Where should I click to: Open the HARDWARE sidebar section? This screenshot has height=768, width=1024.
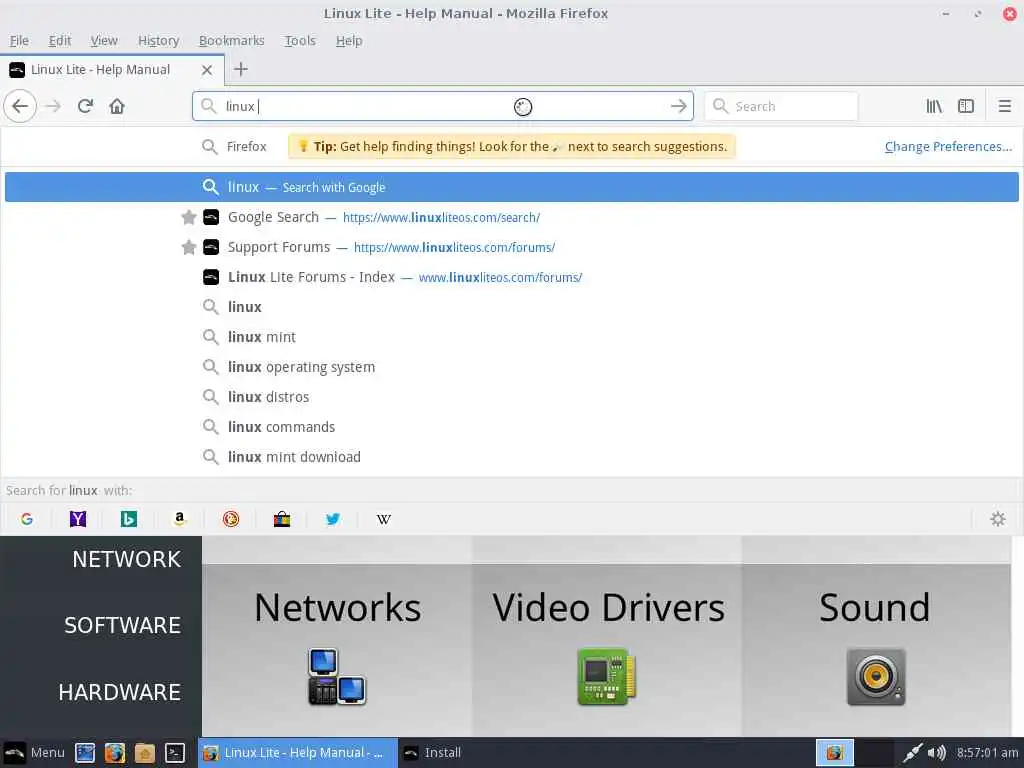[120, 692]
